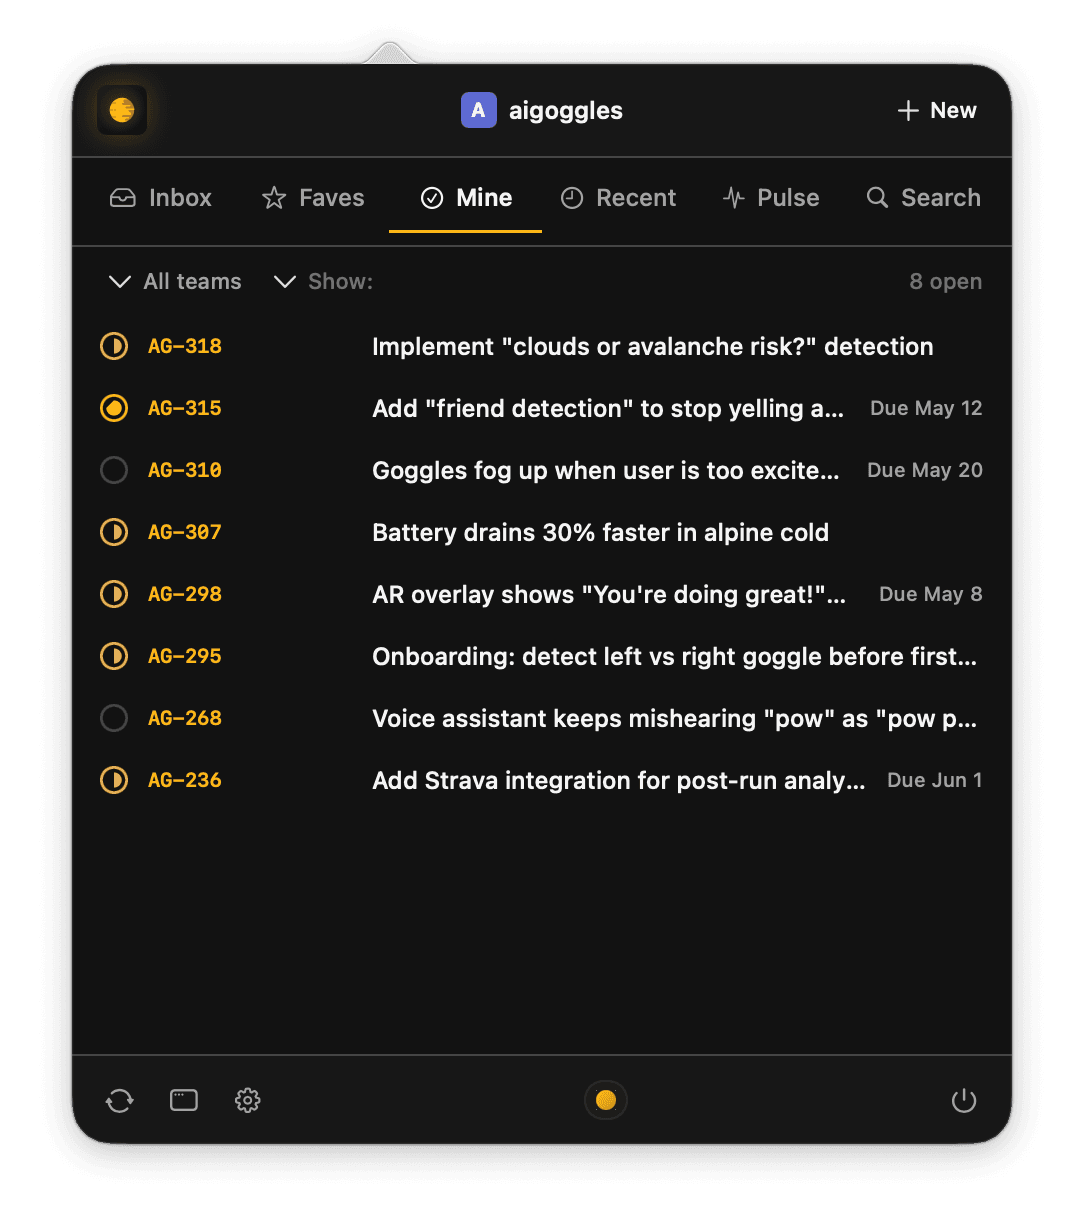Open the aigoggles workspace switcher
Image resolution: width=1084 pixels, height=1224 pixels.
(x=542, y=110)
